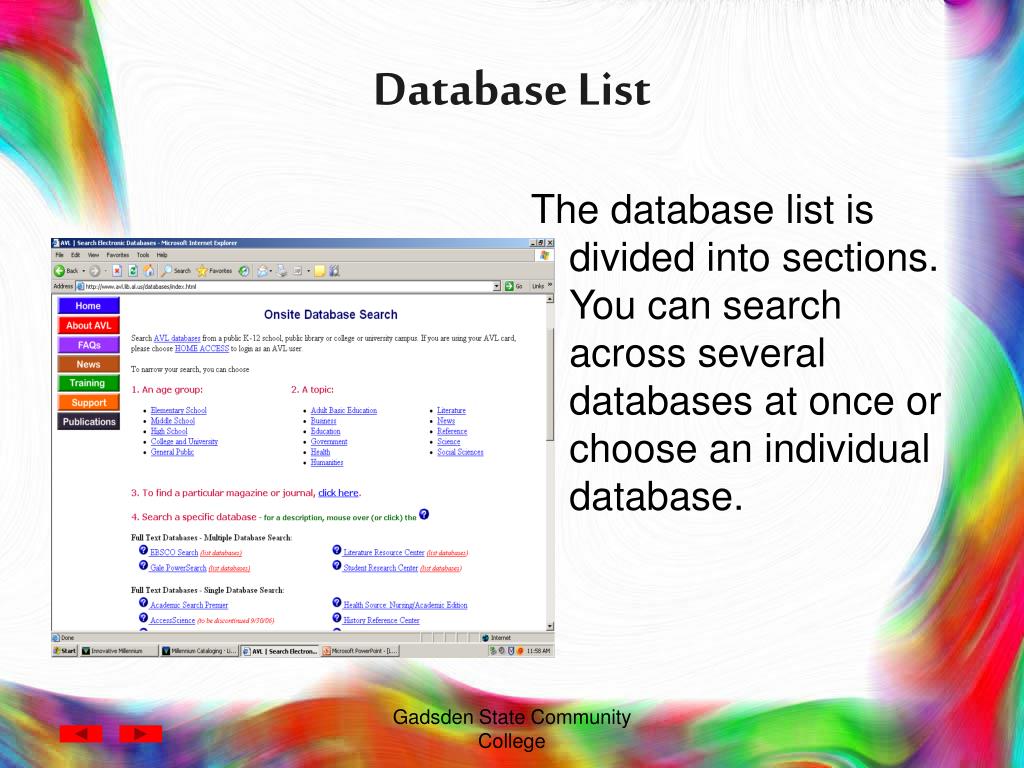
Task: Open the Elementary School link
Action: click(x=178, y=410)
